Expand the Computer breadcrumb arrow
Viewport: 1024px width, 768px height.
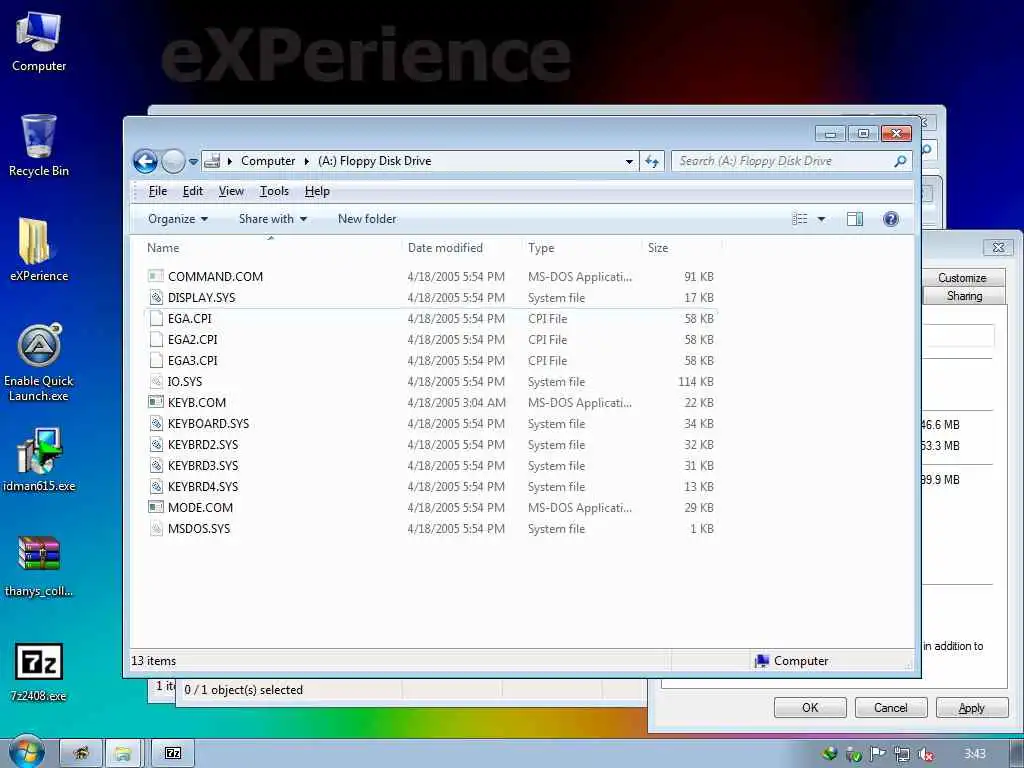[306, 161]
